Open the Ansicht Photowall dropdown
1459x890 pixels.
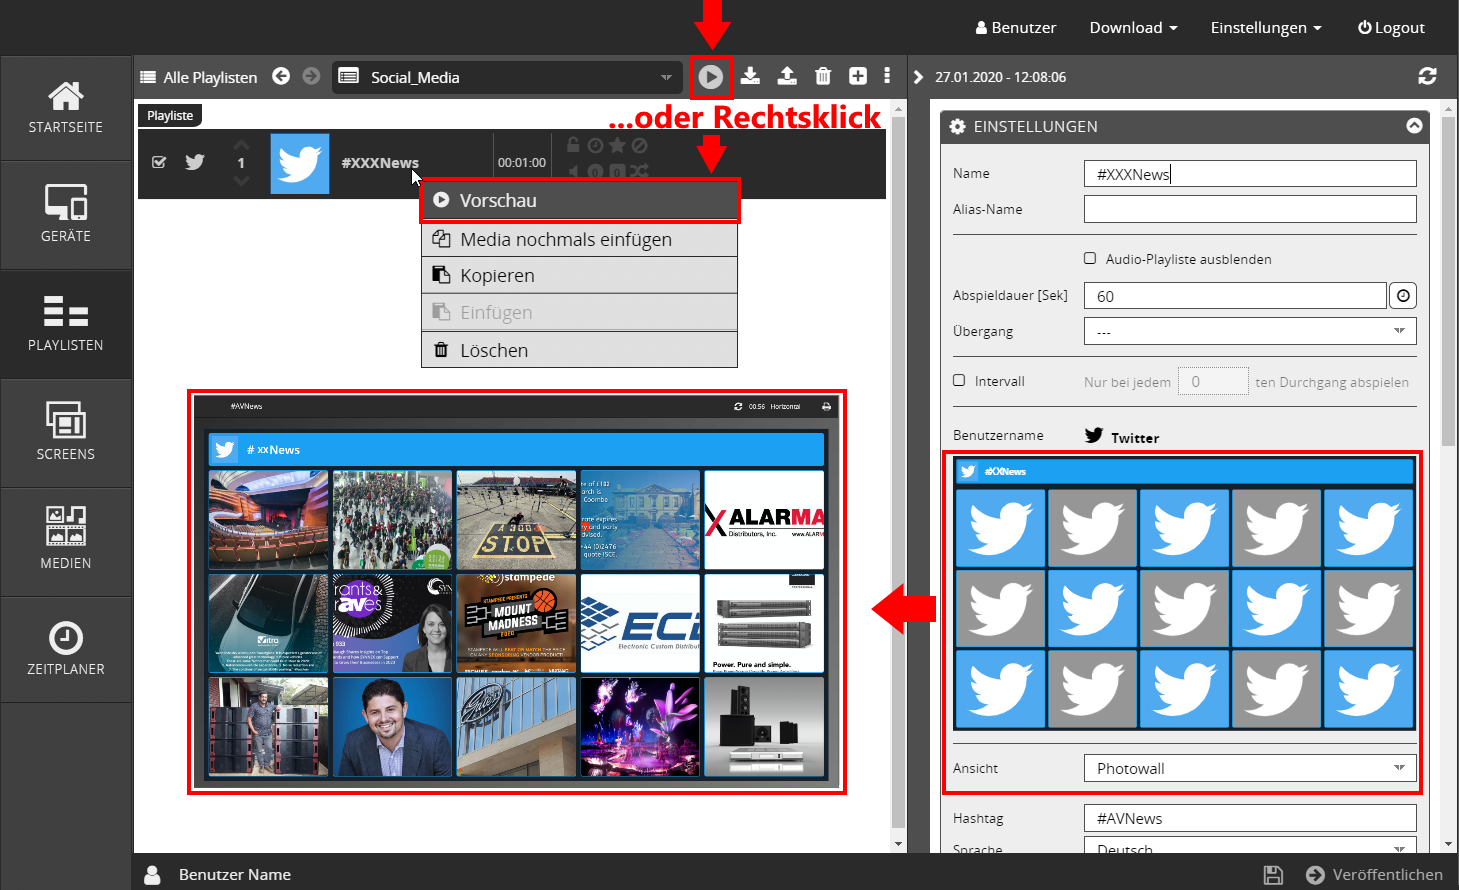(x=1250, y=768)
